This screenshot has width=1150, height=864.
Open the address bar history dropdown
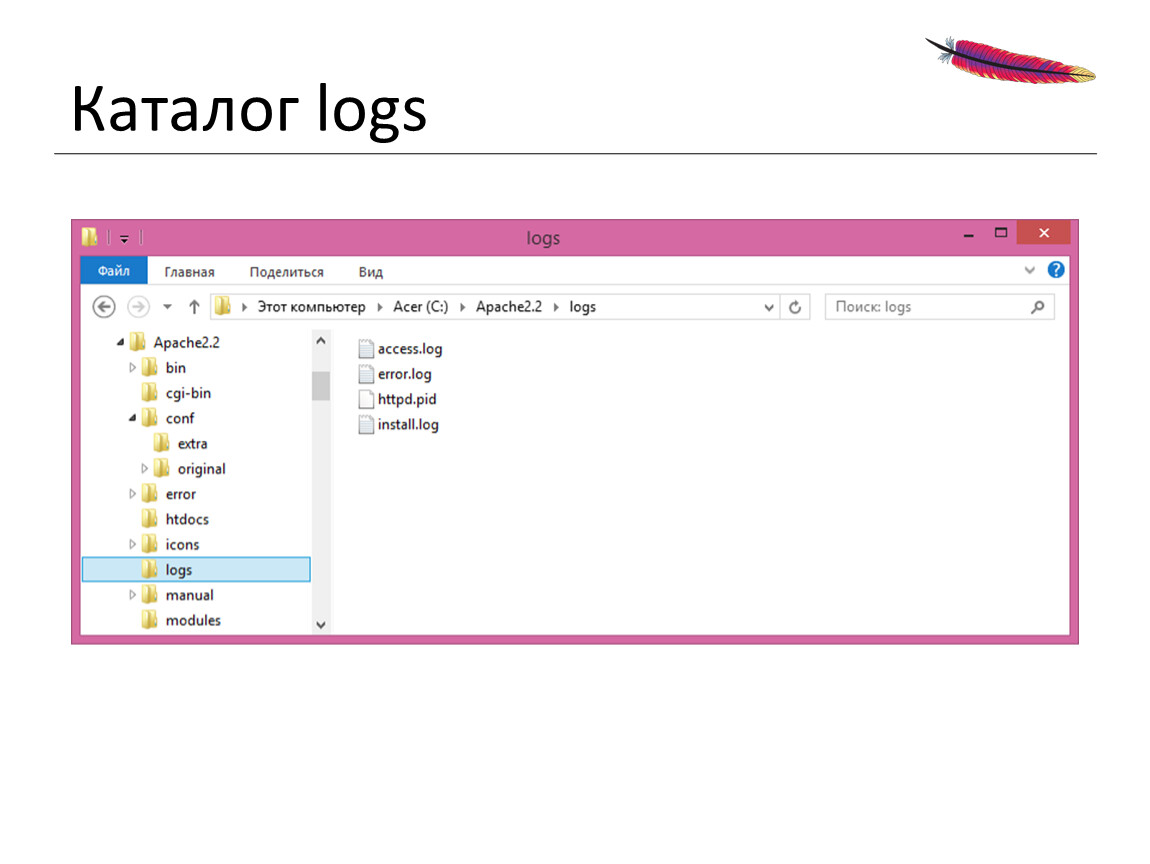[769, 307]
